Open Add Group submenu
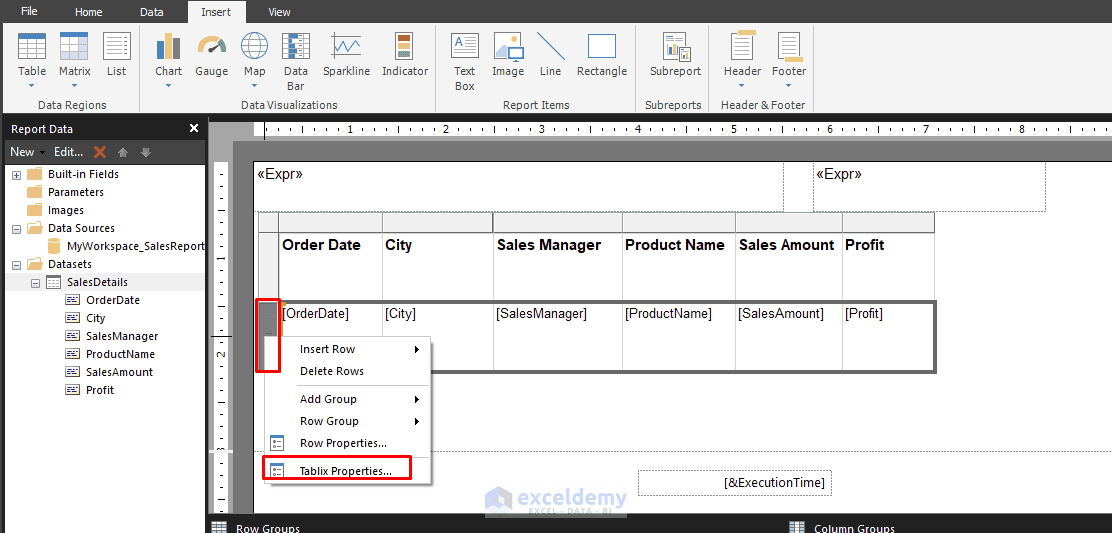The height and width of the screenshot is (533, 1112). coord(347,399)
